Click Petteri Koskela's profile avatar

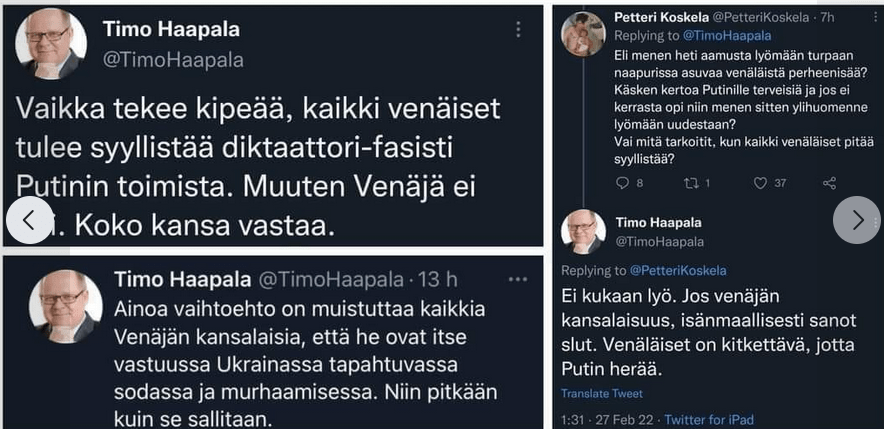(583, 33)
